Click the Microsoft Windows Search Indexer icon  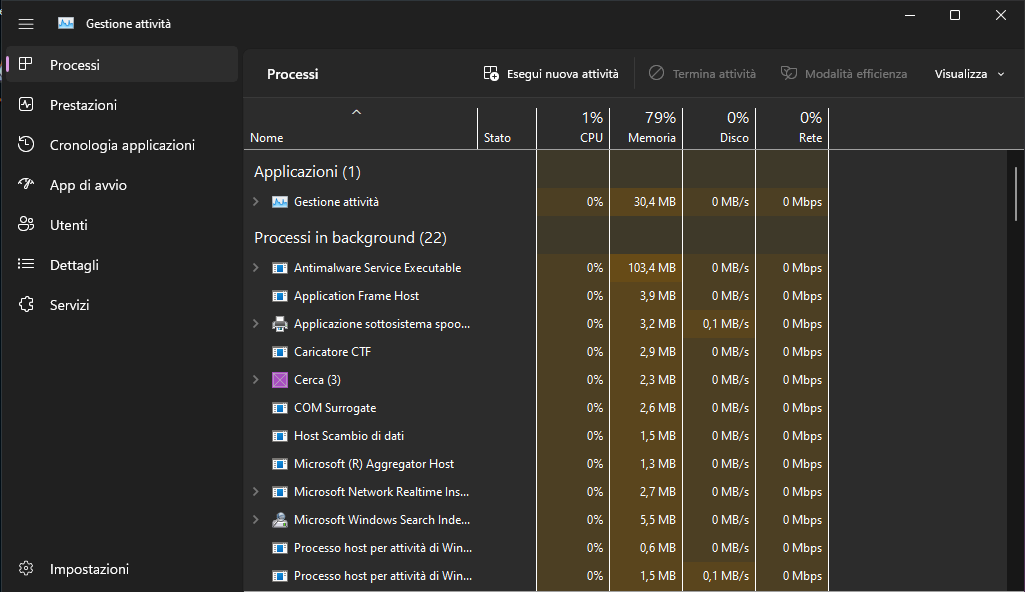280,520
